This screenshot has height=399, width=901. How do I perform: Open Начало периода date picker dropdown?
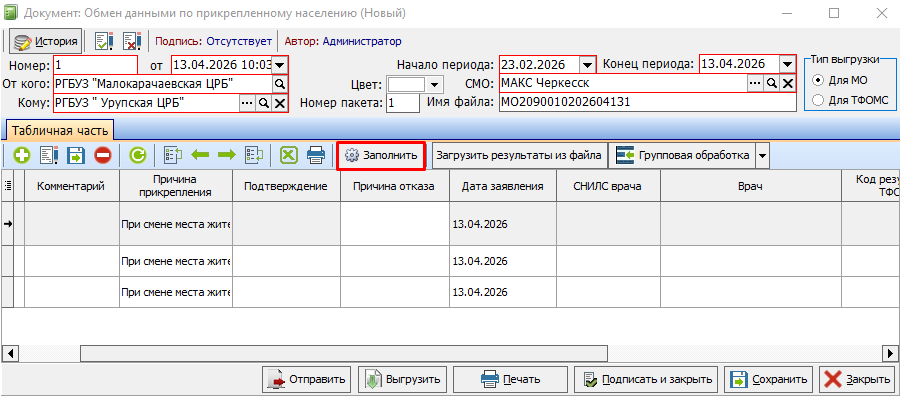click(x=587, y=64)
